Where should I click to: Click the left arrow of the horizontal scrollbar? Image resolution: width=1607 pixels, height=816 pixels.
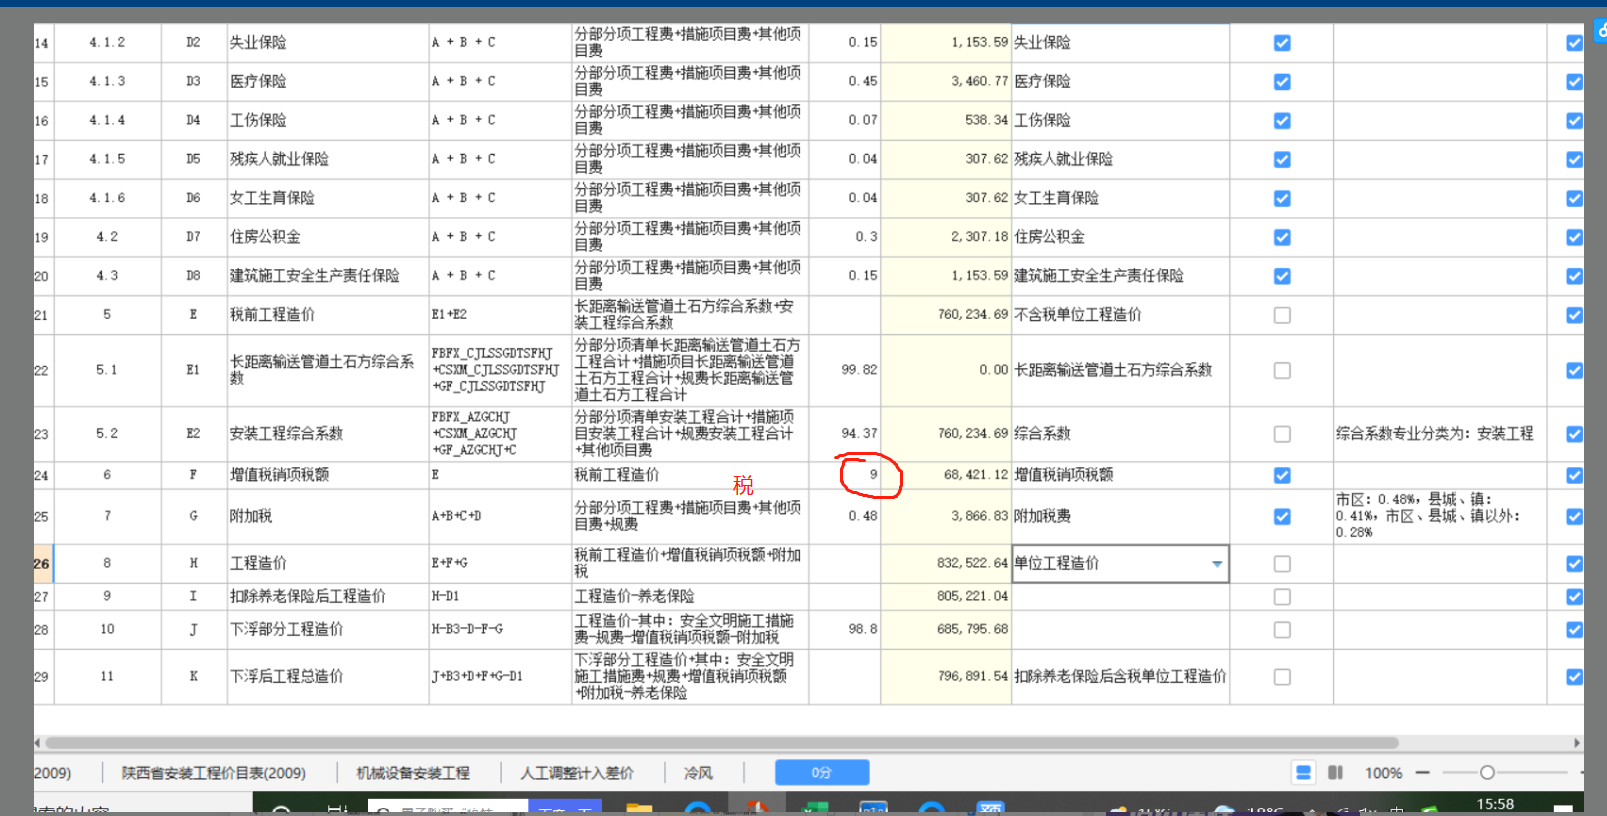[38, 743]
